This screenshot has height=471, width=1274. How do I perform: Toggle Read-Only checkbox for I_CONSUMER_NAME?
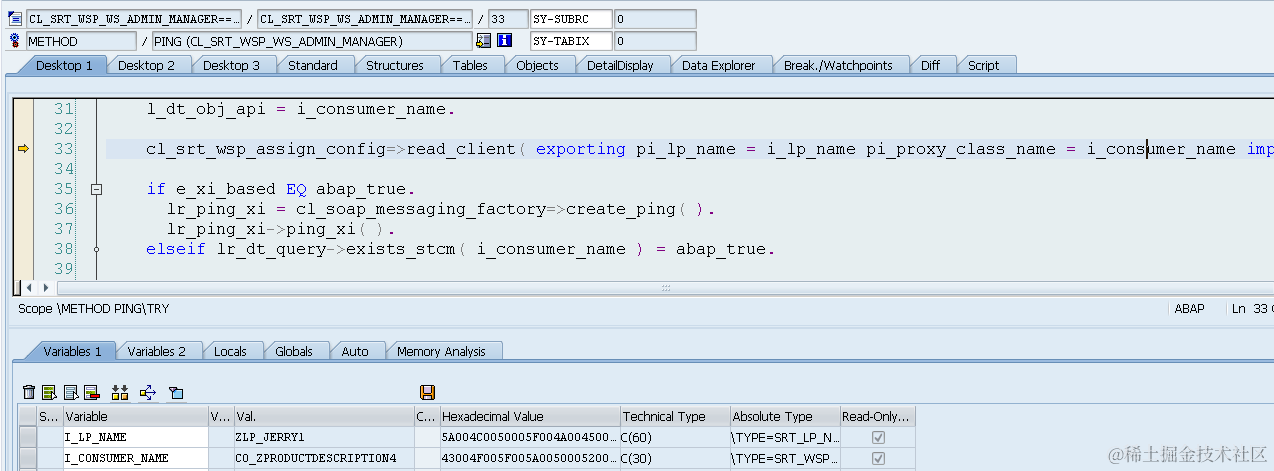point(878,458)
